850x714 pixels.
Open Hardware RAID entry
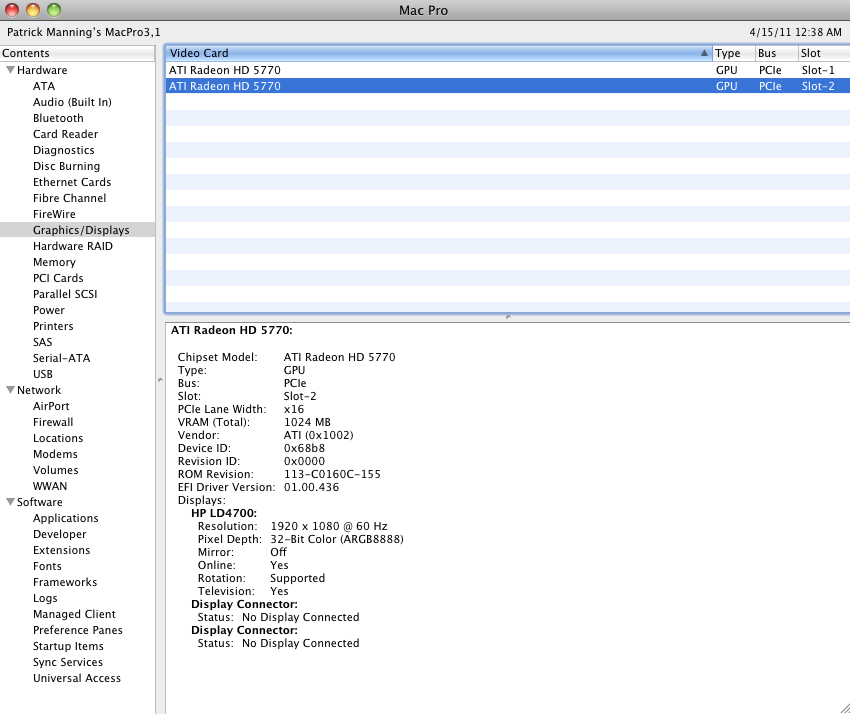coord(73,246)
